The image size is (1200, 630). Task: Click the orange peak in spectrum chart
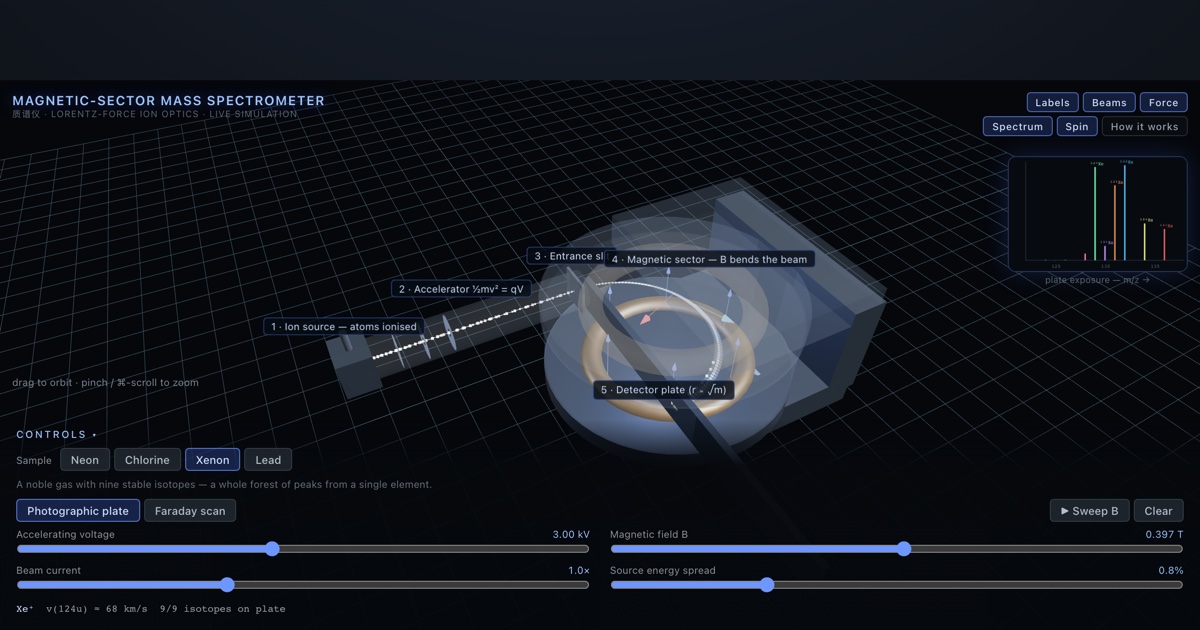pyautogui.click(x=1115, y=222)
